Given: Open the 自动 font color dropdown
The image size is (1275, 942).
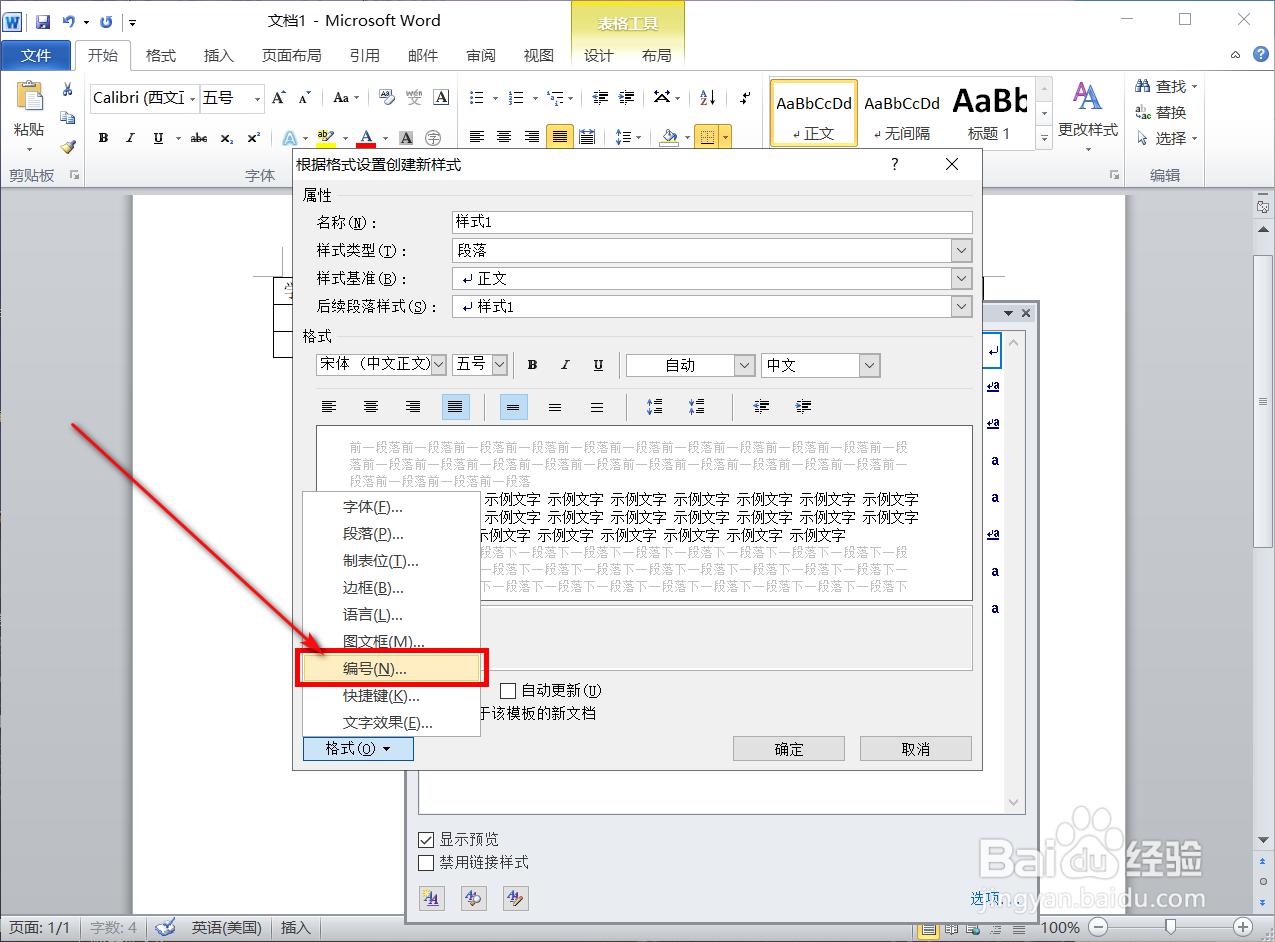Looking at the screenshot, I should click(x=744, y=366).
